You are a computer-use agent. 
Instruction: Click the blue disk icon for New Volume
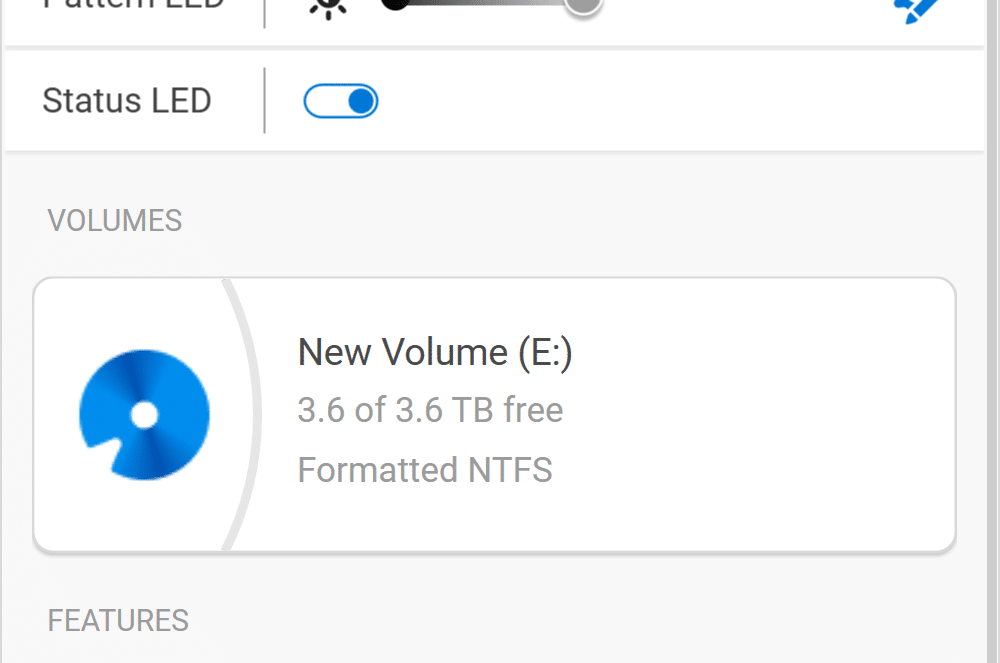144,414
